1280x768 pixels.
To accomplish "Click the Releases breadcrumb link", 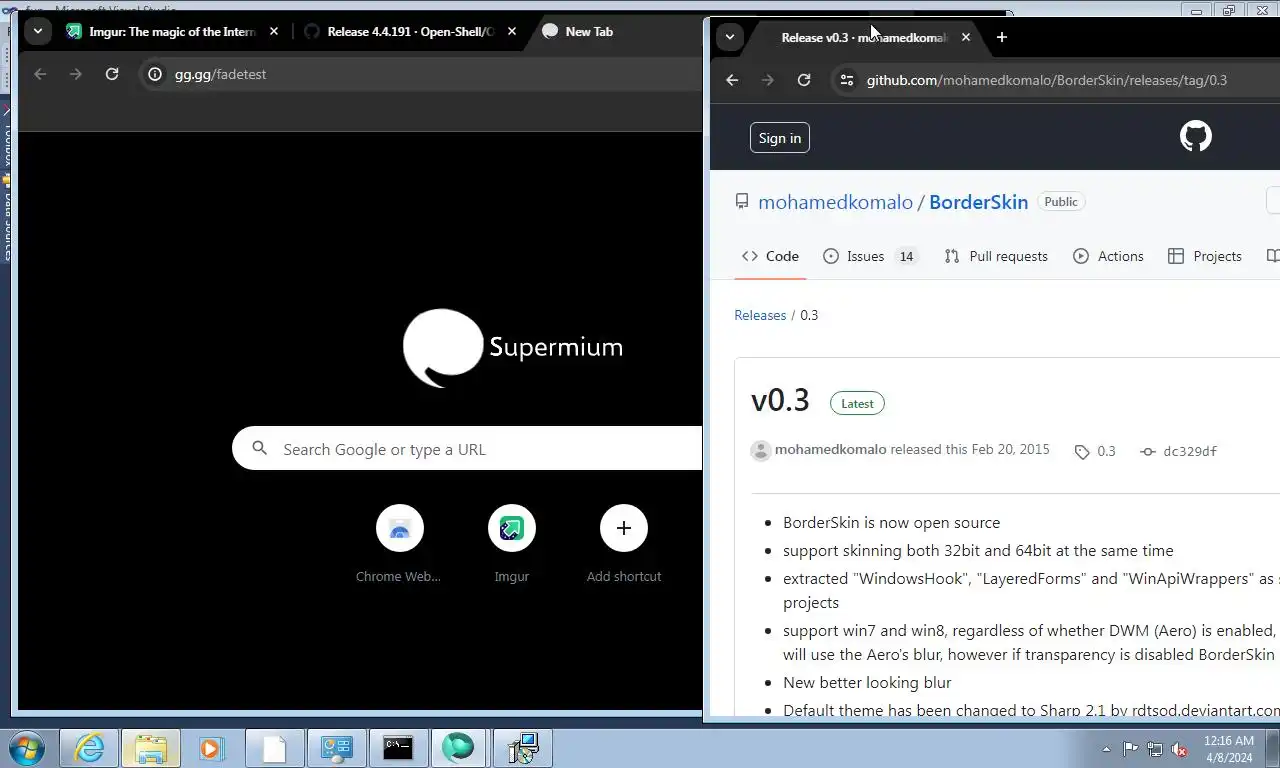I will [760, 315].
